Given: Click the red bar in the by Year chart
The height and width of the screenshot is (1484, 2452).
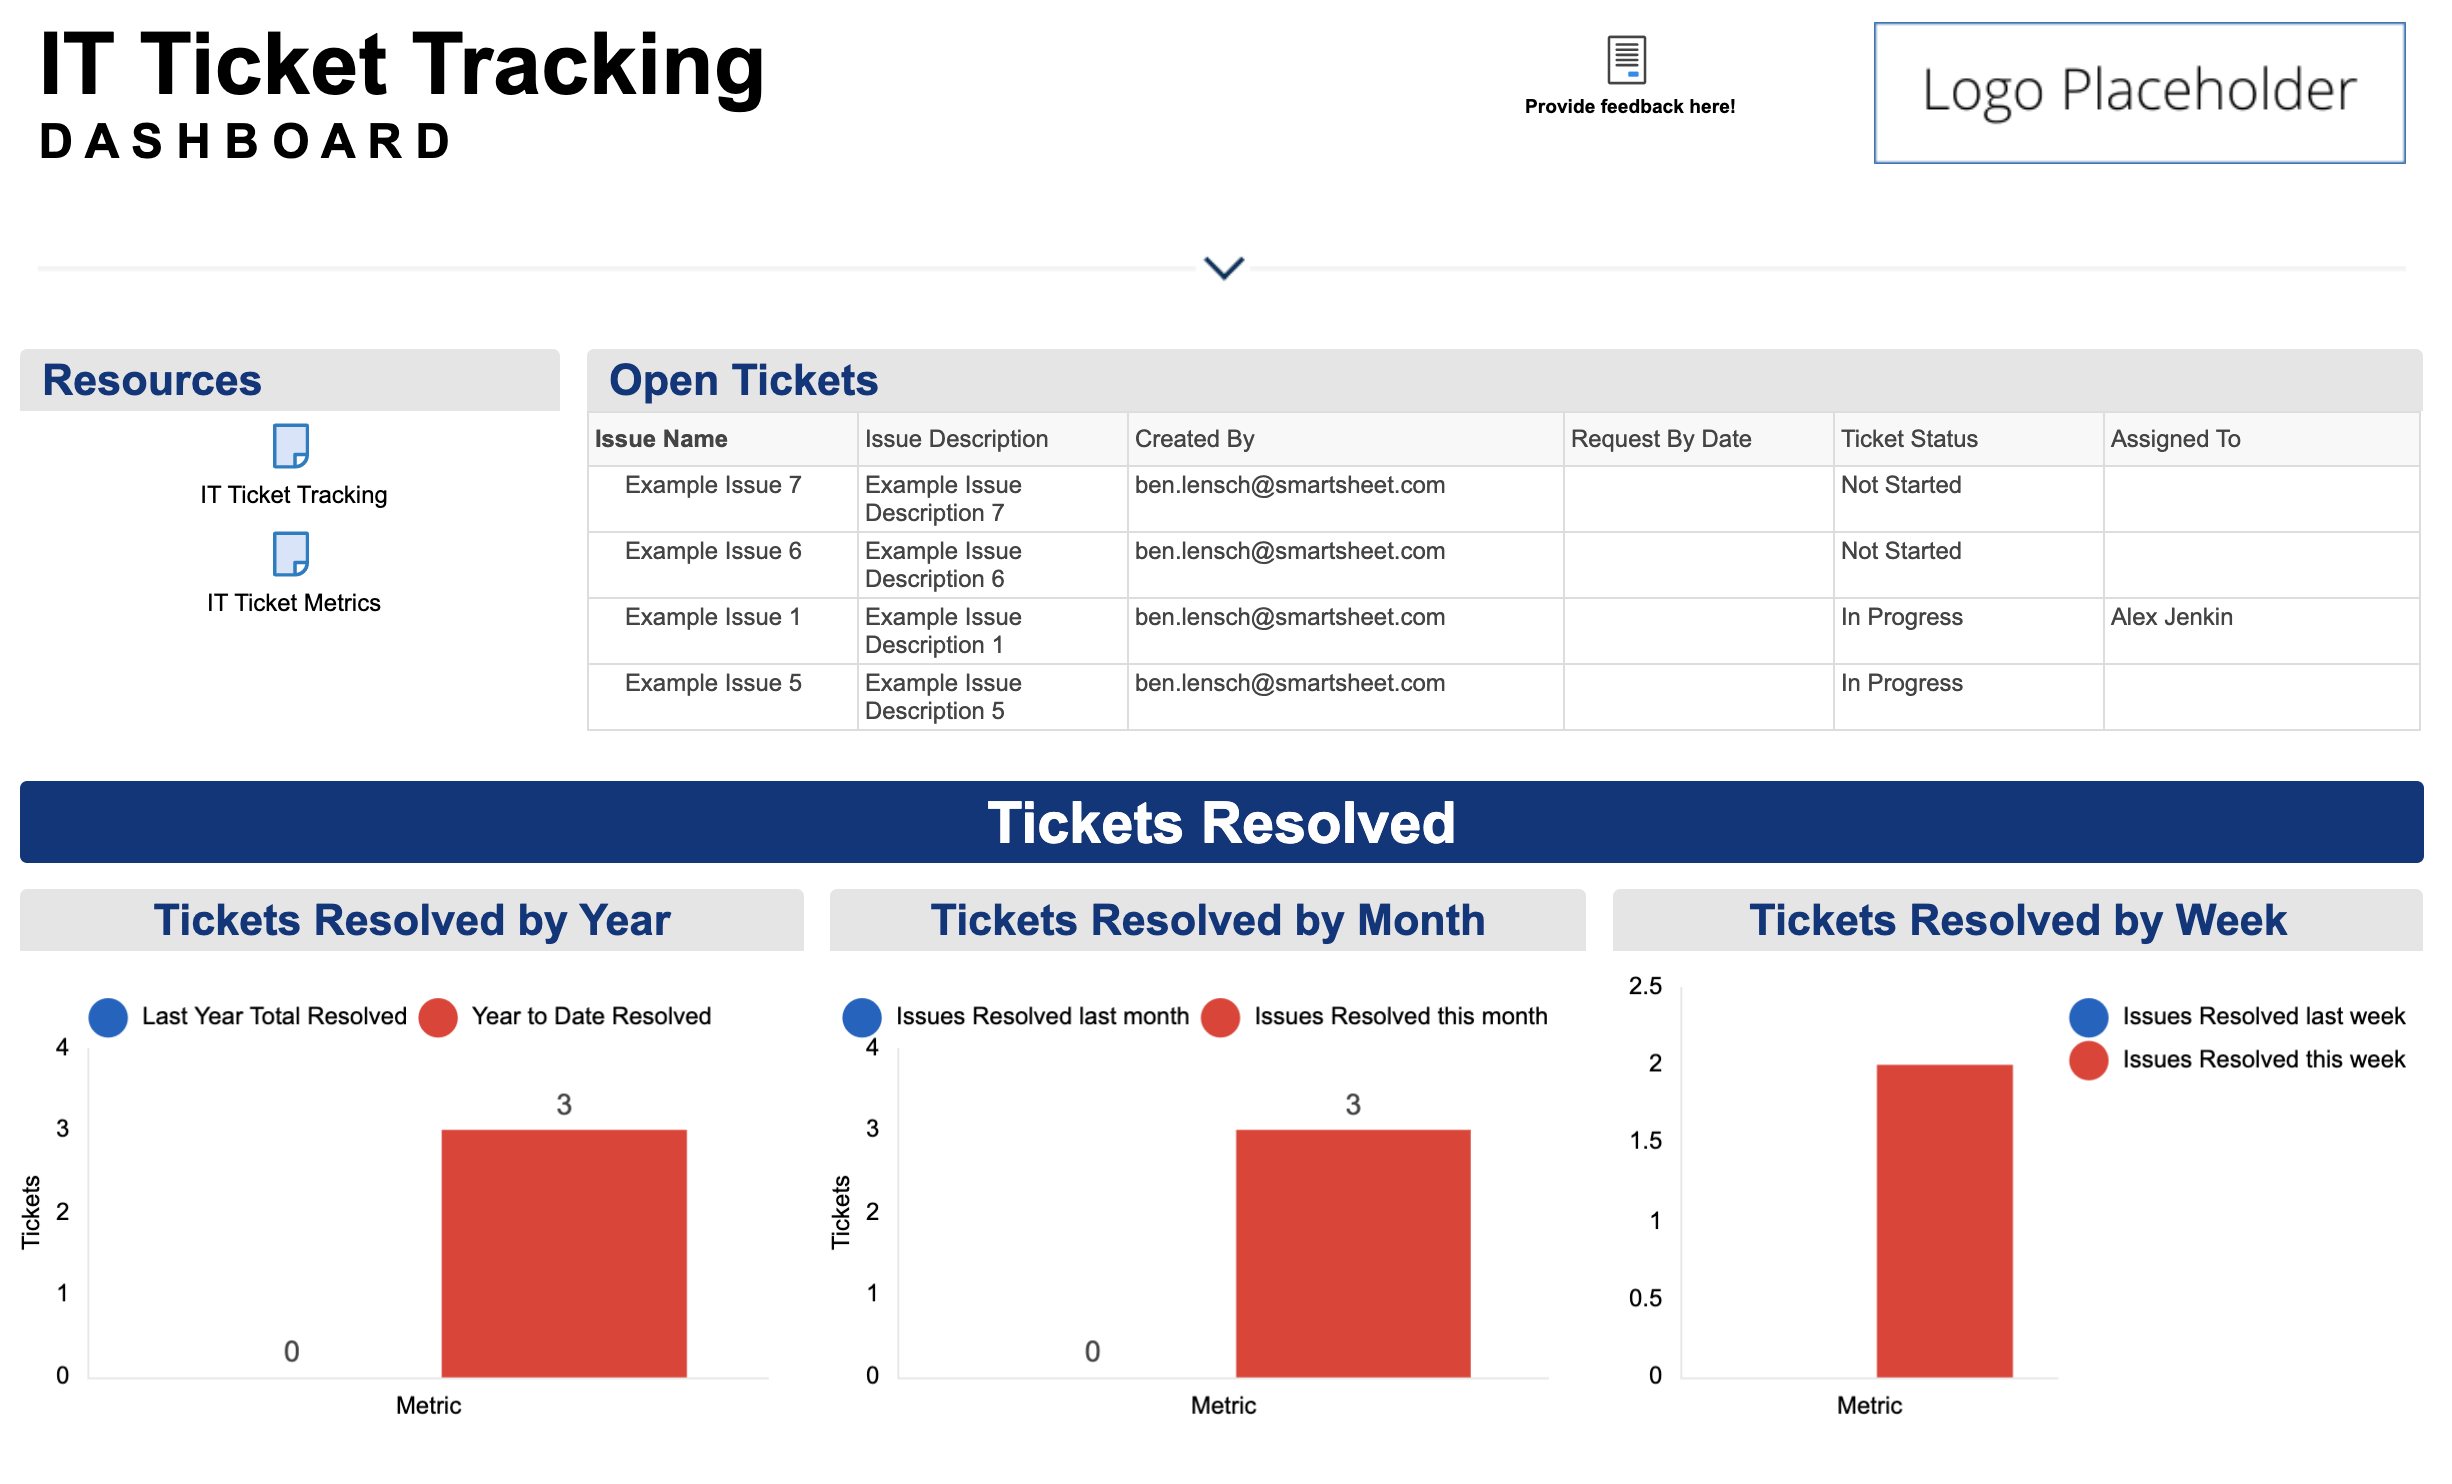Looking at the screenshot, I should tap(564, 1252).
